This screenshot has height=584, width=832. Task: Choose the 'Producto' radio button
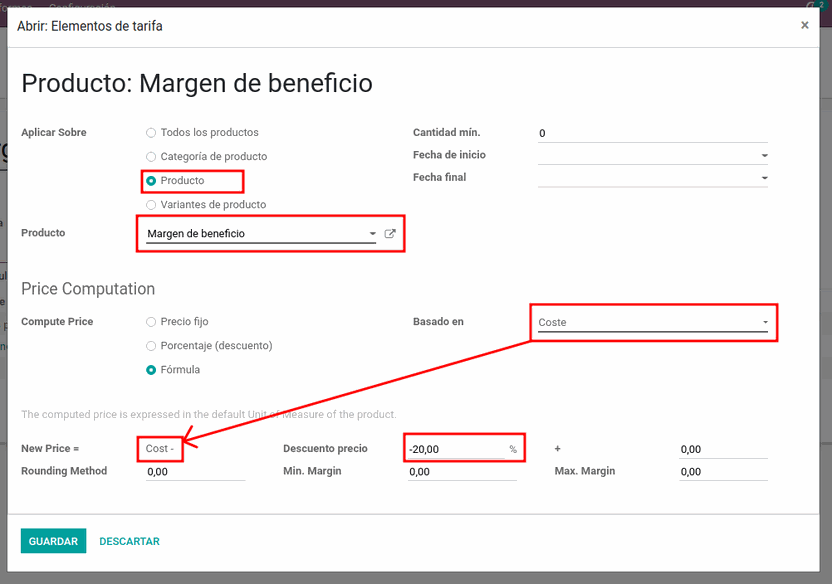point(151,181)
